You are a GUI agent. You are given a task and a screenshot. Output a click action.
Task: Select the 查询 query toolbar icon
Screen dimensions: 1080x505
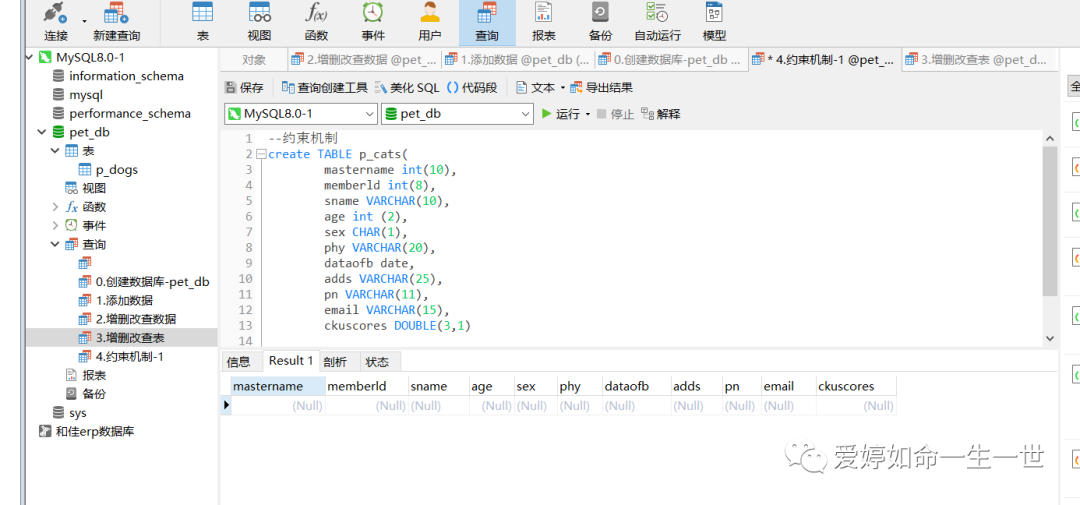click(487, 22)
